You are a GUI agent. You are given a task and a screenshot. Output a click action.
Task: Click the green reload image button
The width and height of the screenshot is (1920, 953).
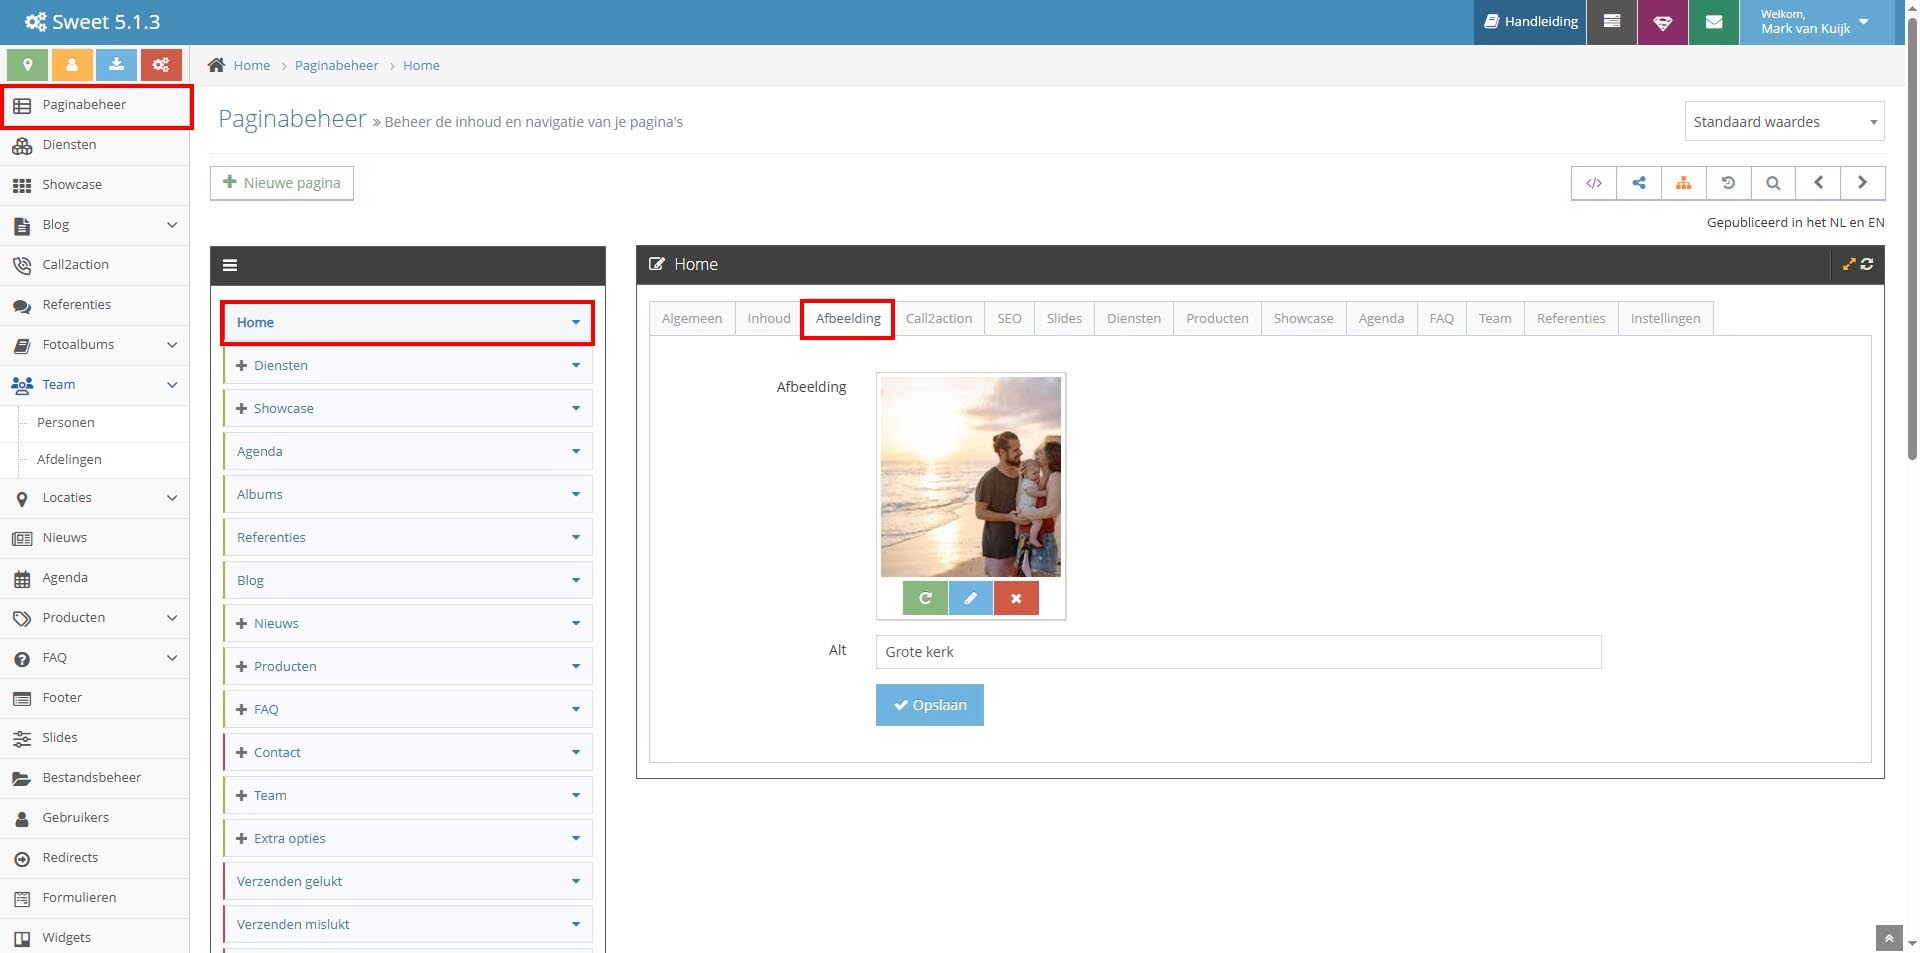(925, 598)
